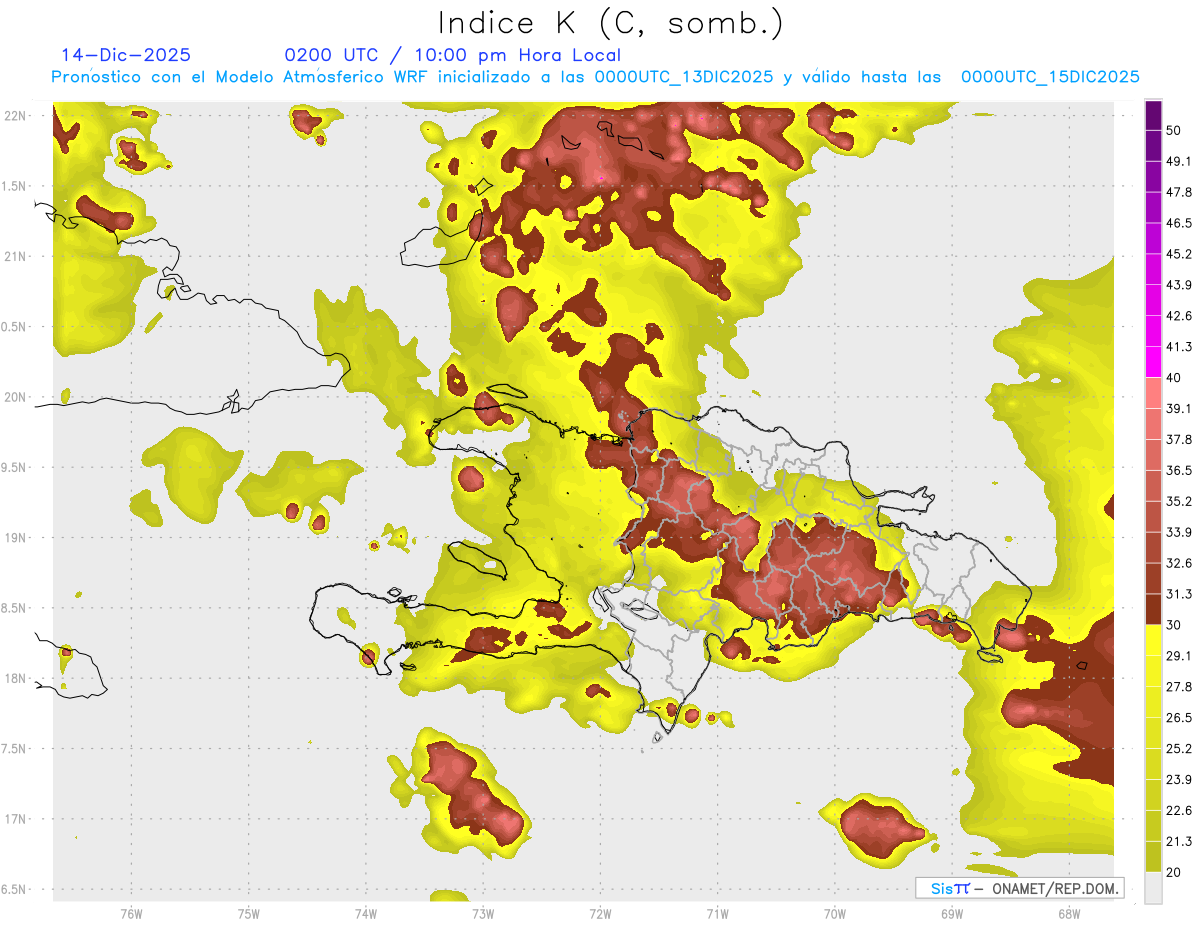The width and height of the screenshot is (1200, 927).
Task: Click the '70W' longitude label
Action: point(834,914)
